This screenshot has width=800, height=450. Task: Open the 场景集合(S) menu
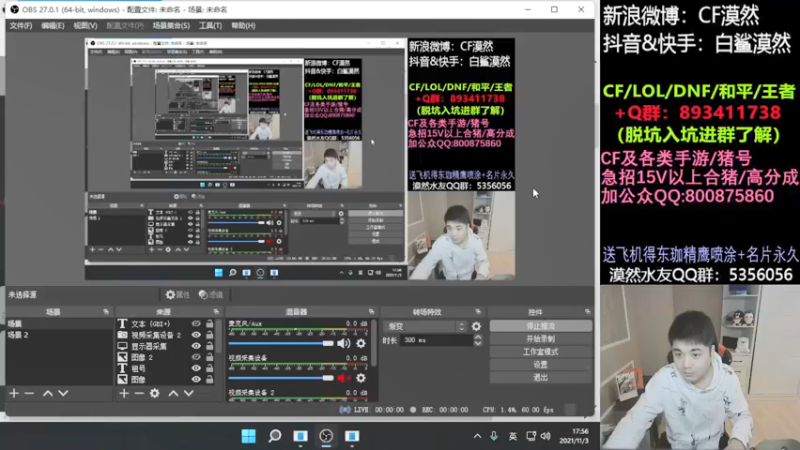click(171, 26)
